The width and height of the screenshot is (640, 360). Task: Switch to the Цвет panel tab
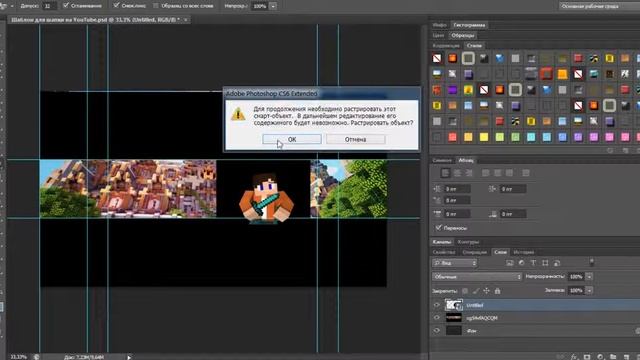[x=438, y=36]
